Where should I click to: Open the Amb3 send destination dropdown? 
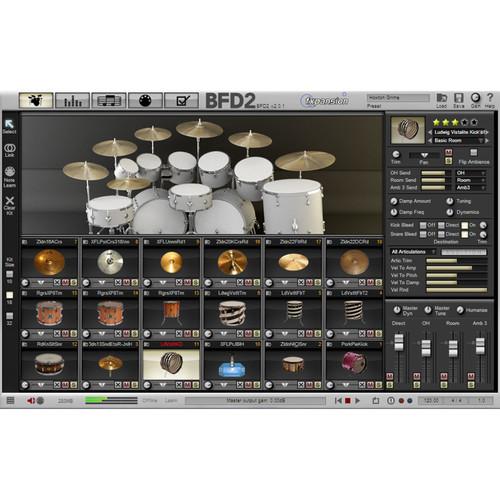(x=470, y=188)
